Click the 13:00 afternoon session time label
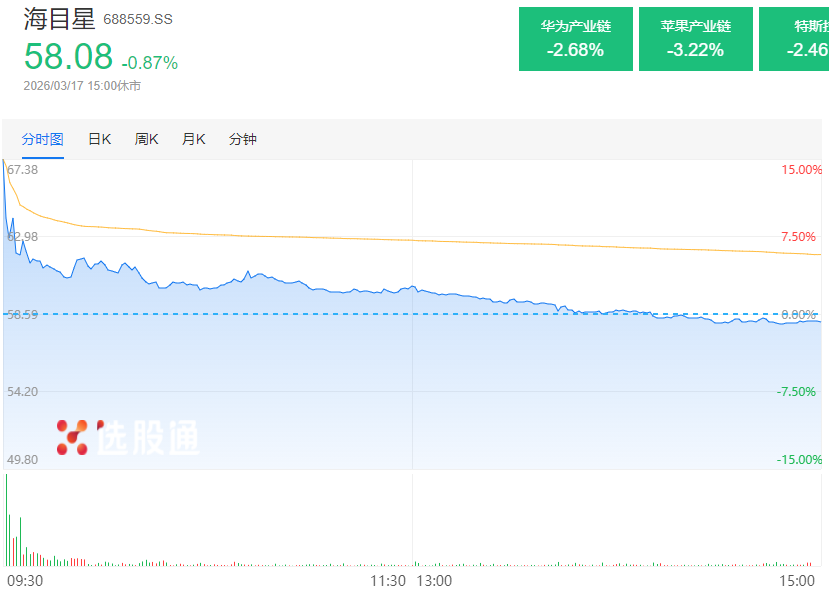This screenshot has width=829, height=594. point(434,580)
